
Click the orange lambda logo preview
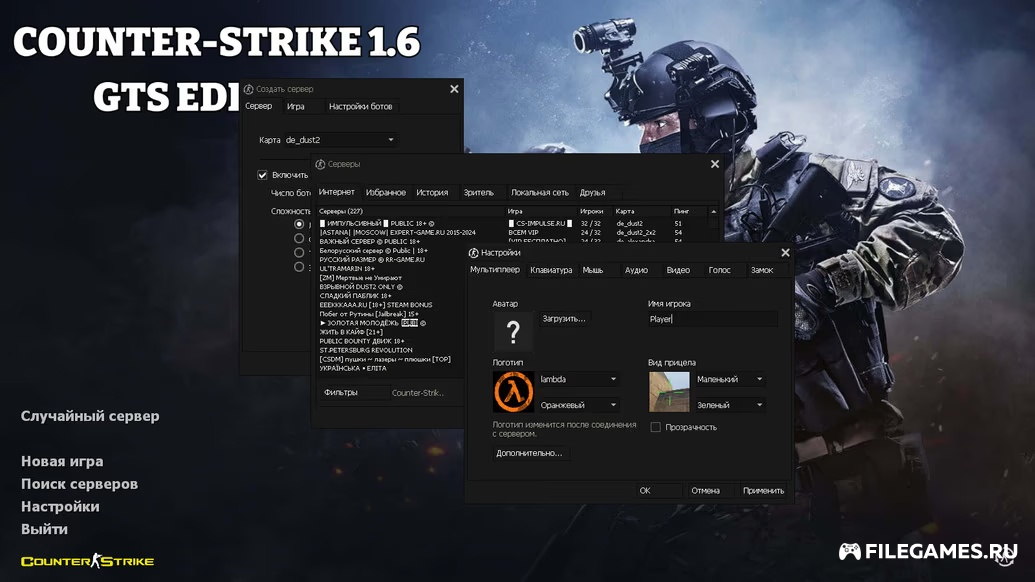pyautogui.click(x=513, y=392)
